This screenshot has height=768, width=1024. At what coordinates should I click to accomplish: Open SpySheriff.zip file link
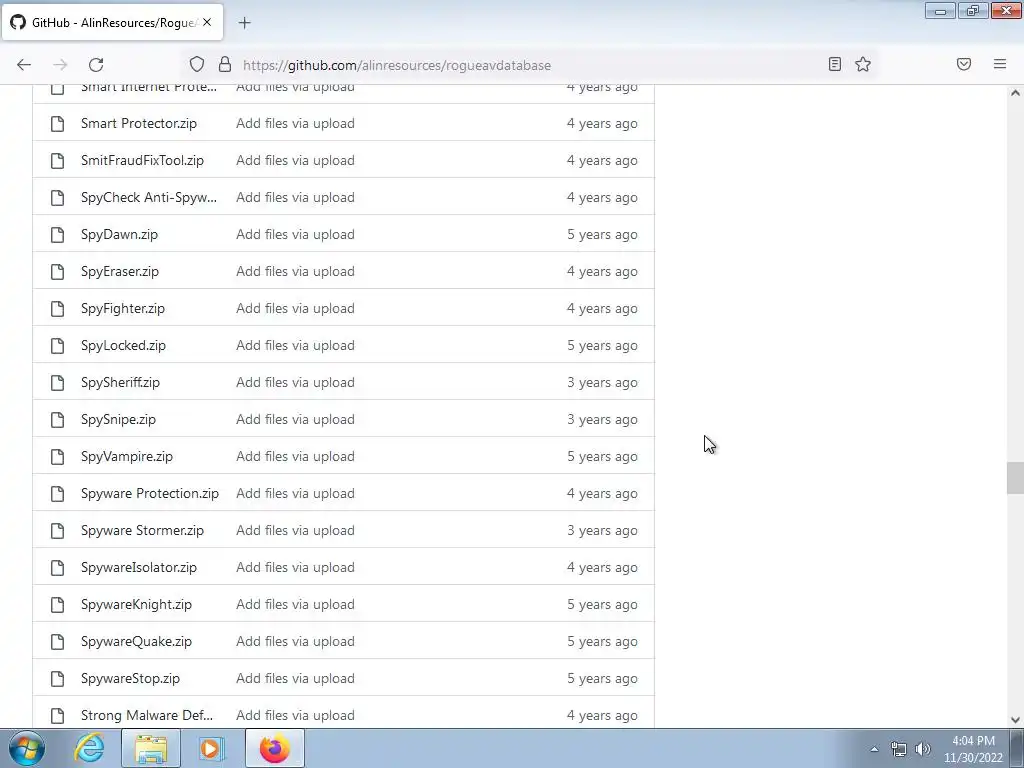(120, 383)
